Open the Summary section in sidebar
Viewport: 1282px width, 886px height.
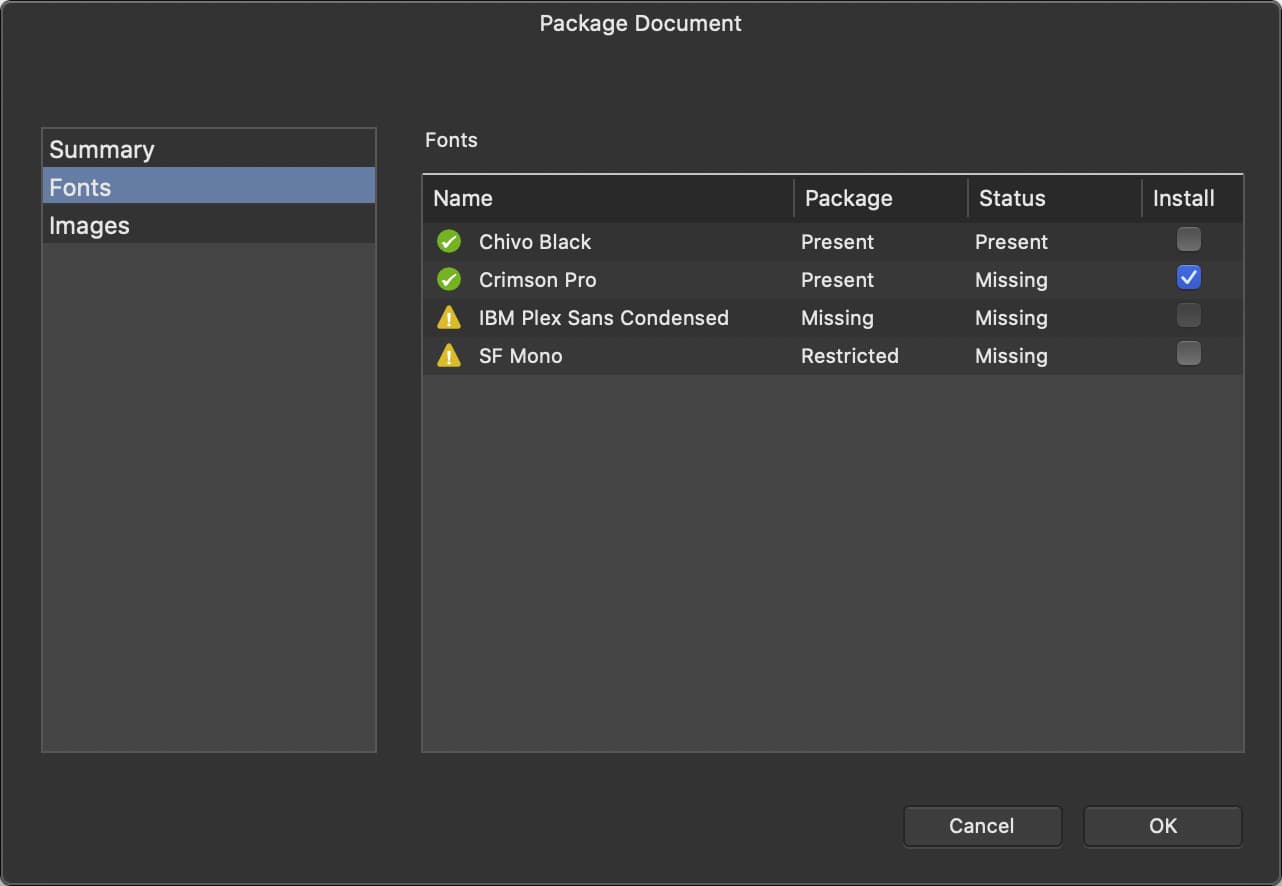209,149
